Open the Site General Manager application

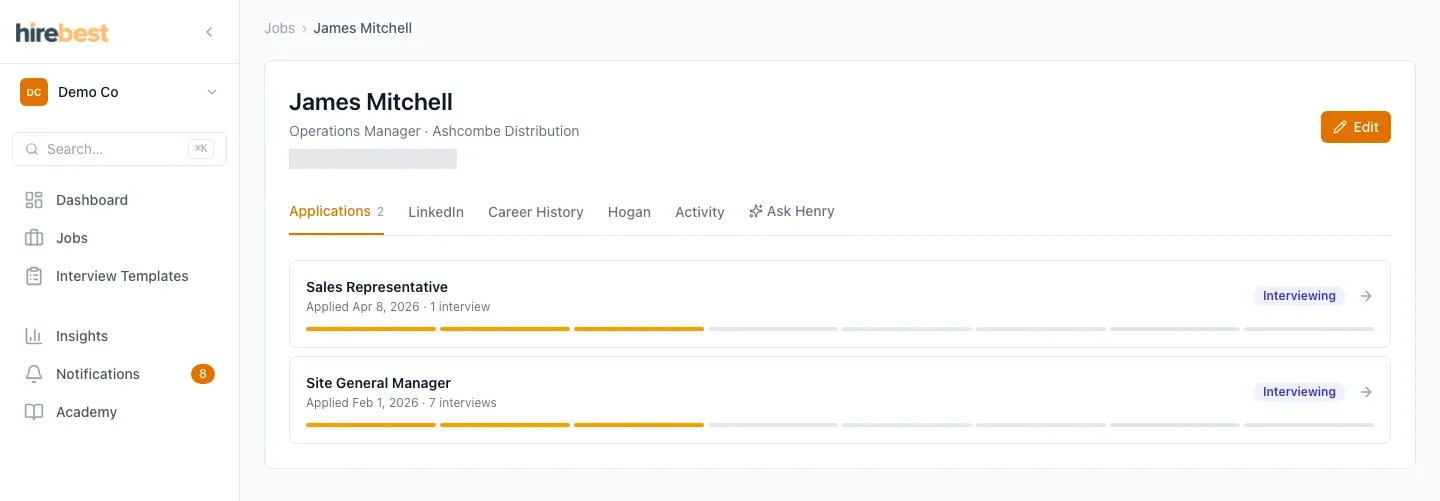[x=840, y=400]
